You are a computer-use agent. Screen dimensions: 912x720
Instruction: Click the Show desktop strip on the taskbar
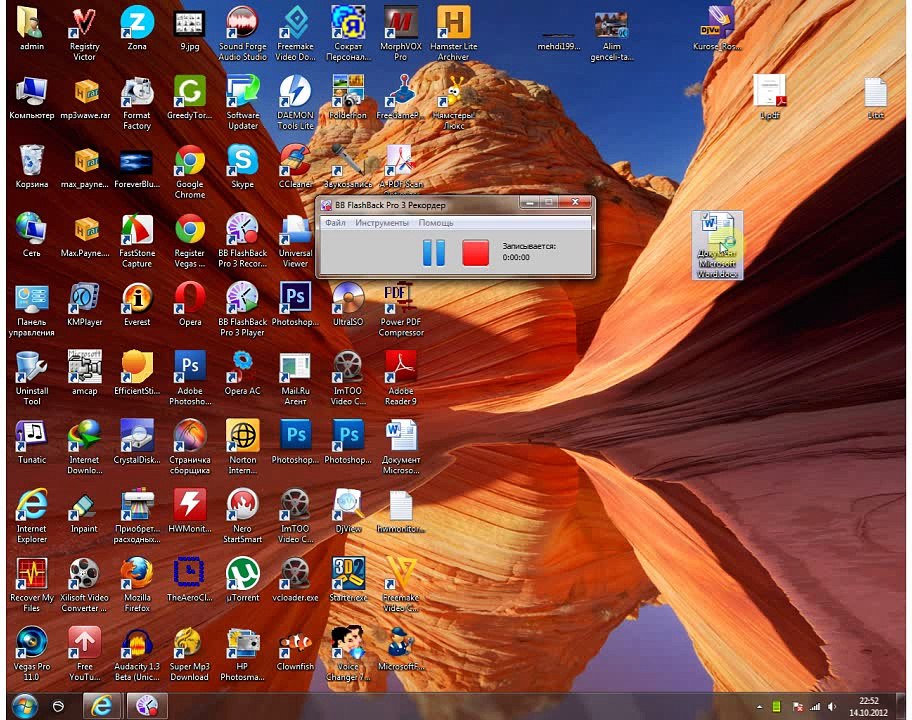point(900,706)
